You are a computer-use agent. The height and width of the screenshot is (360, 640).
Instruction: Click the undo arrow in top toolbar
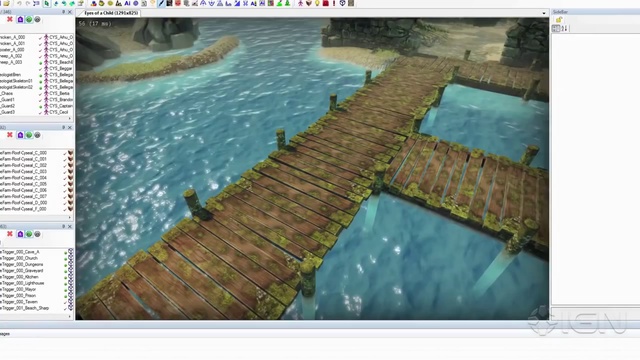(x=19, y=3)
